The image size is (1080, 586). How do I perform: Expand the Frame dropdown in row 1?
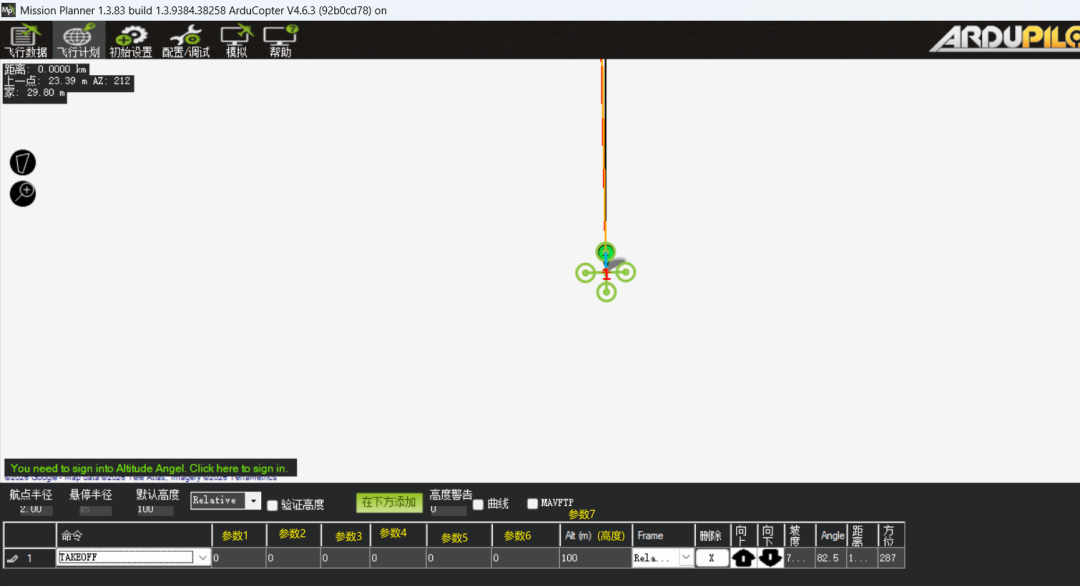pos(685,558)
